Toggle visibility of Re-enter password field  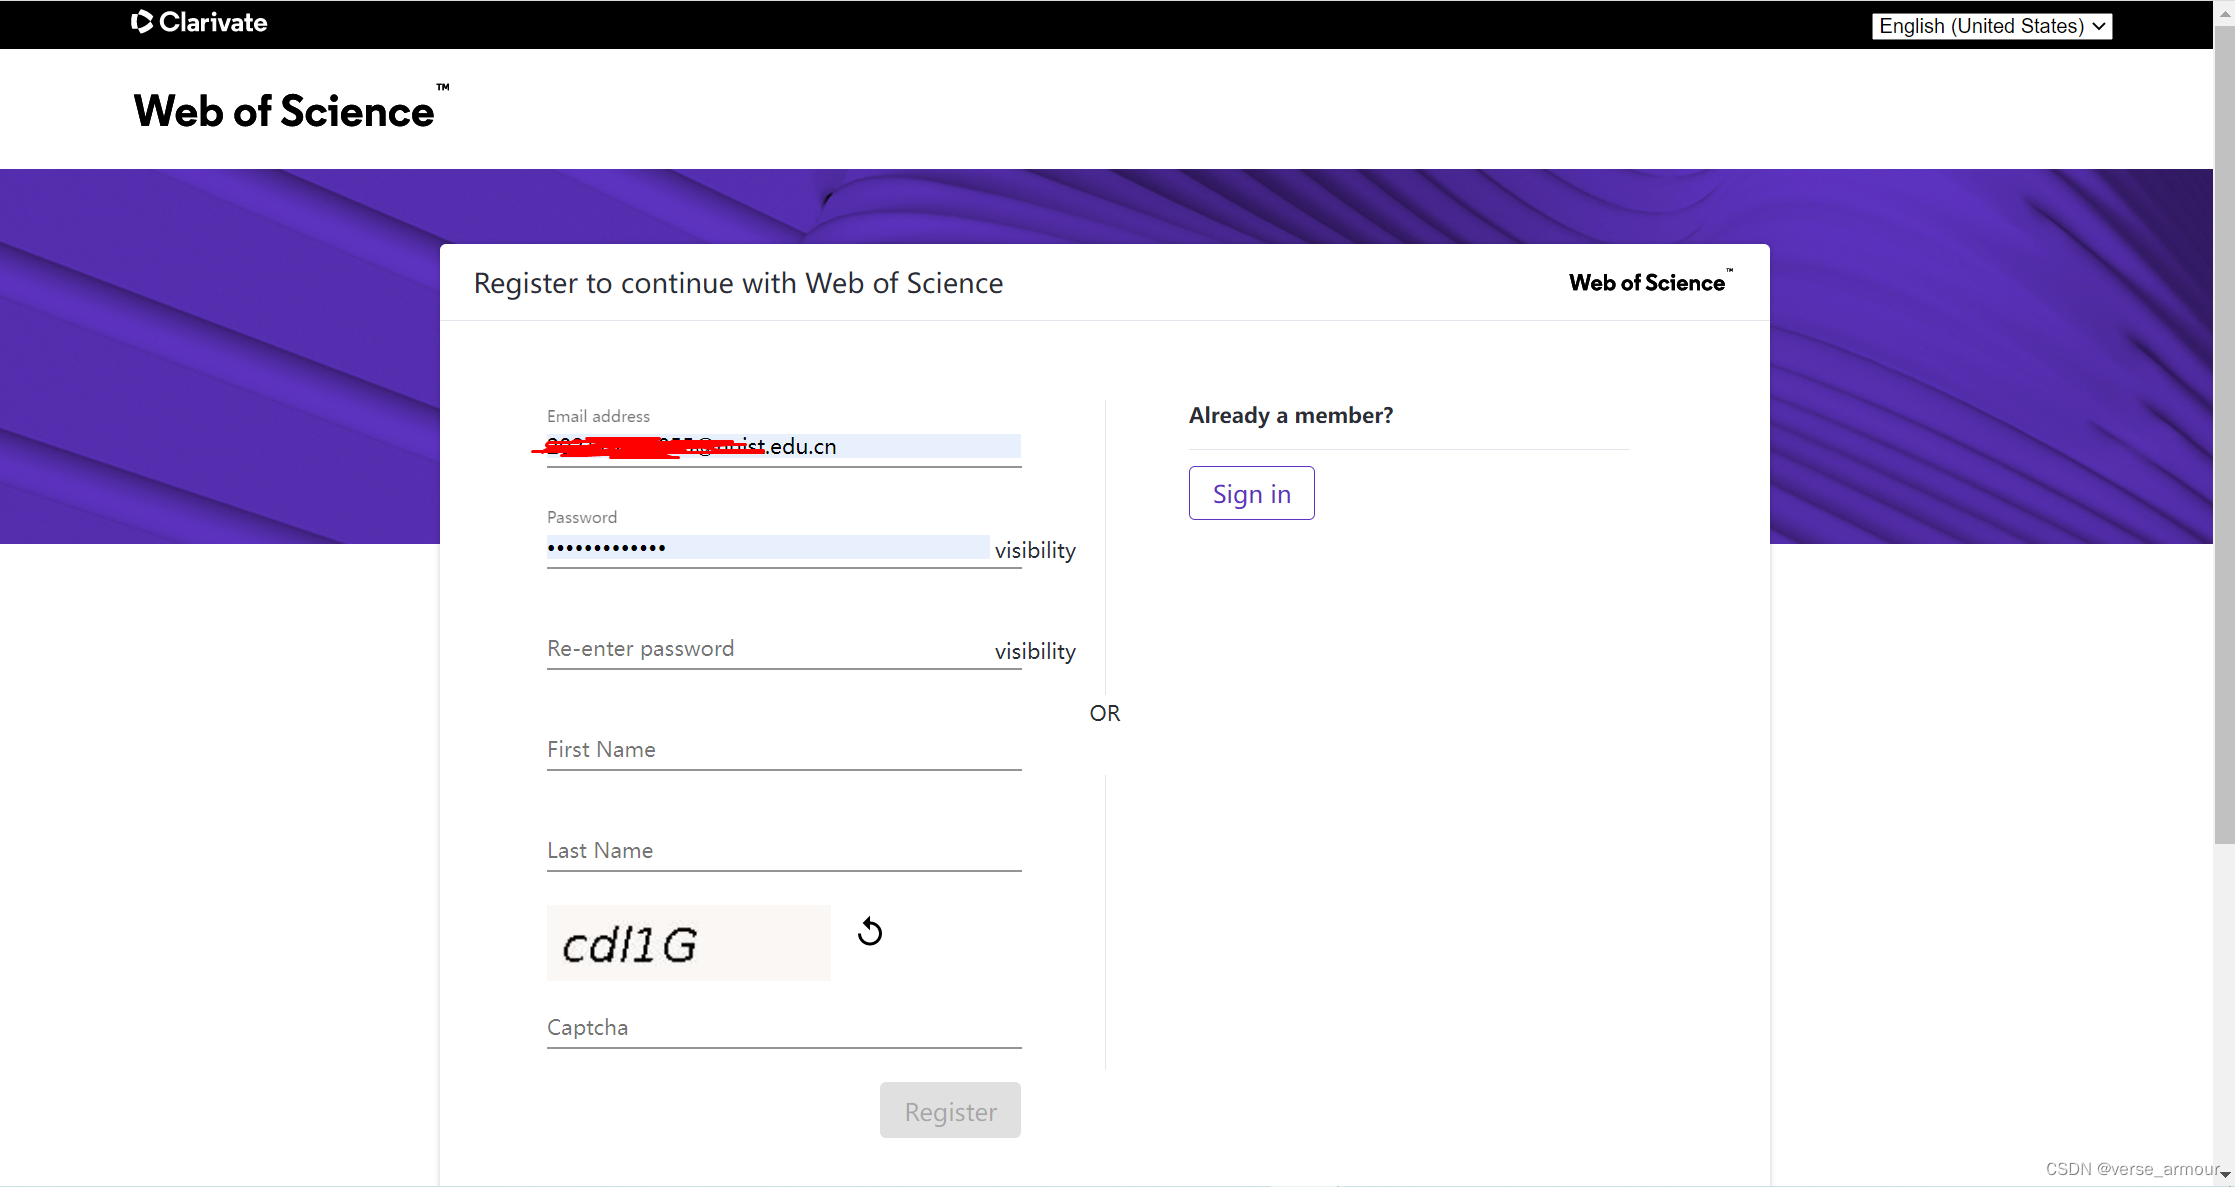tap(1035, 651)
